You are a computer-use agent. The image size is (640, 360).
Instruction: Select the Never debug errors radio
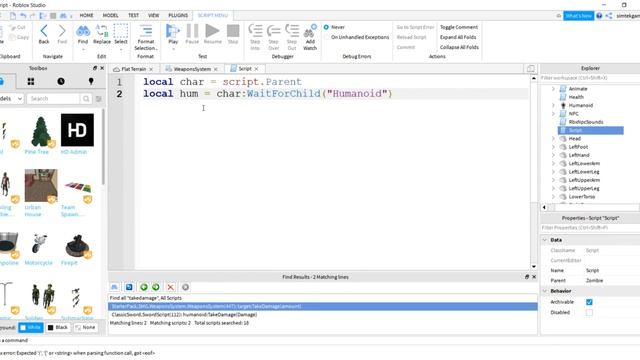pyautogui.click(x=326, y=27)
